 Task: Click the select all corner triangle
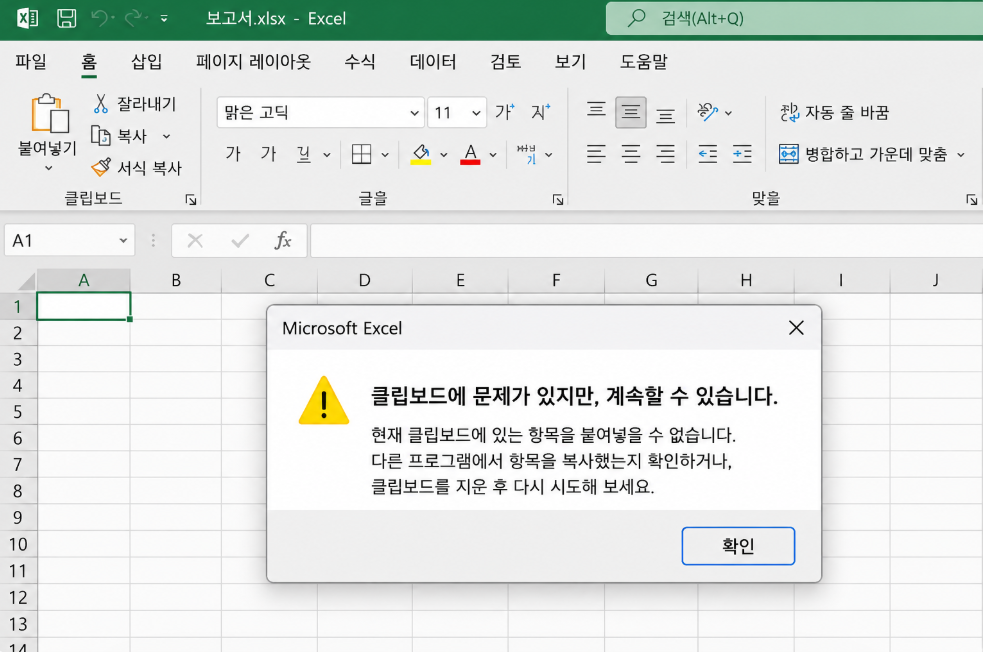click(26, 281)
